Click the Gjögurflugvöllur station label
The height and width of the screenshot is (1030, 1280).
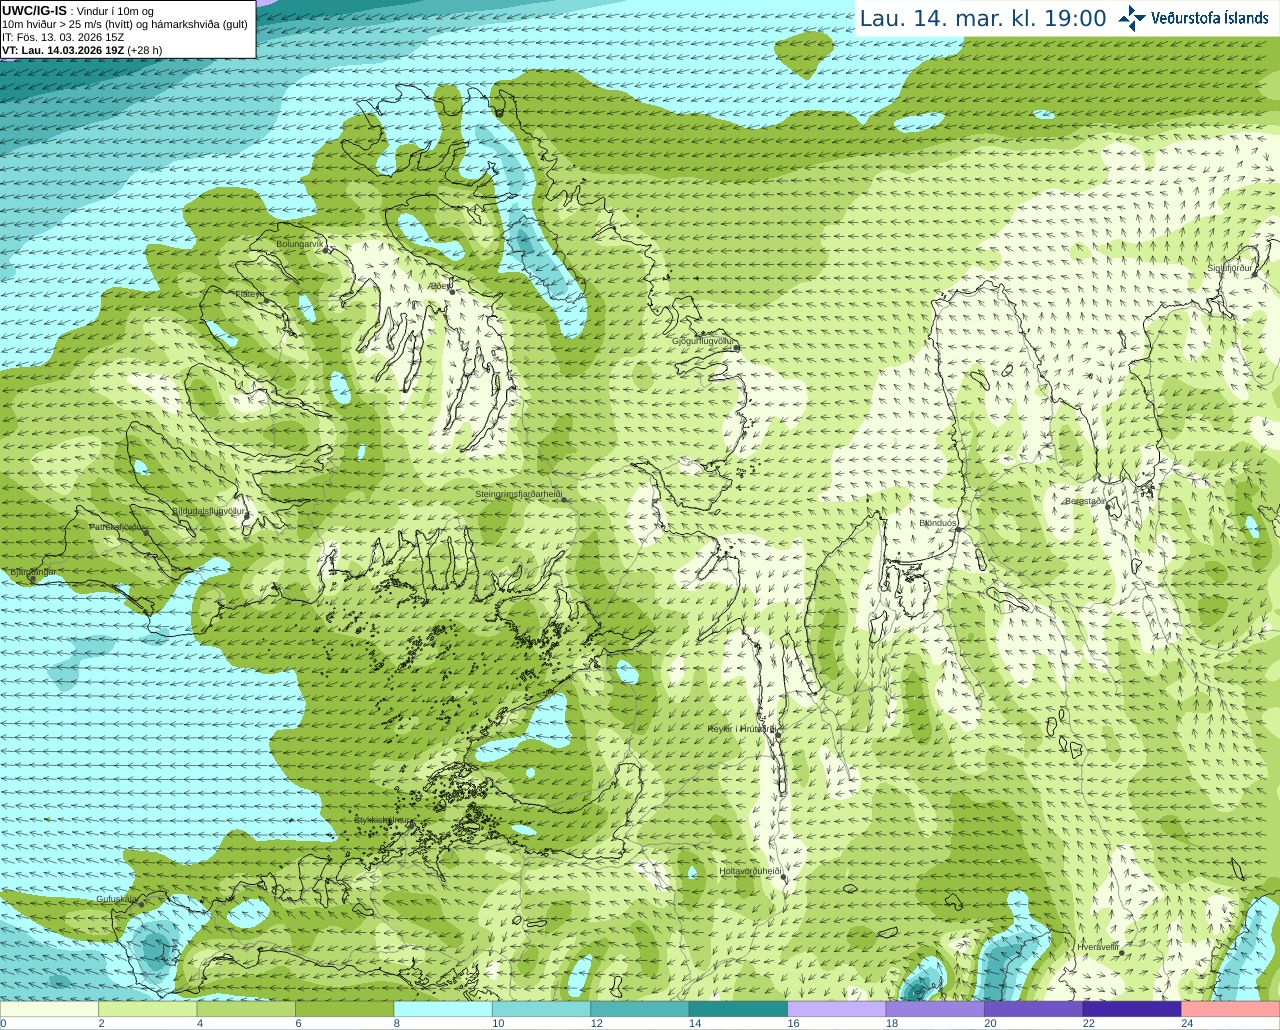pos(704,341)
